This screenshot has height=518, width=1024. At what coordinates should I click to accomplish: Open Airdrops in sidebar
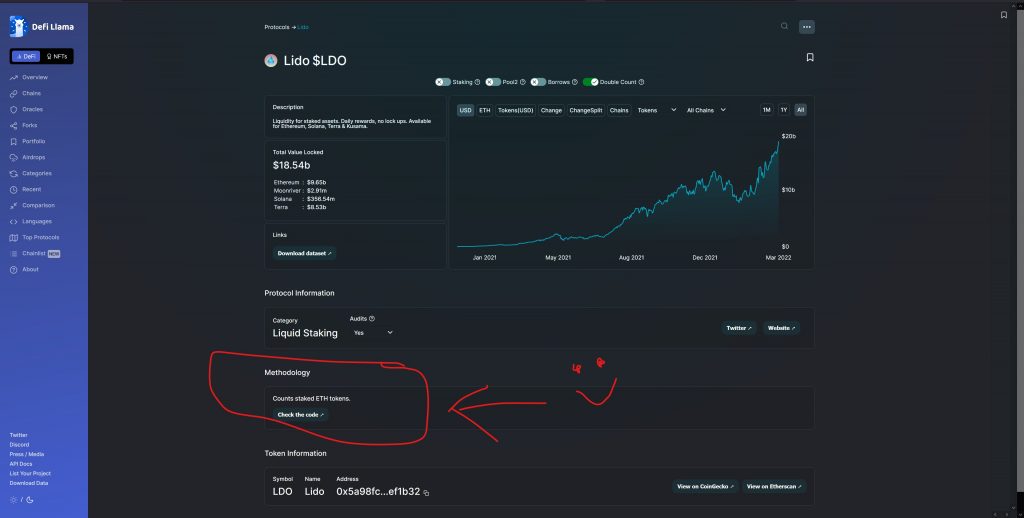click(27, 157)
